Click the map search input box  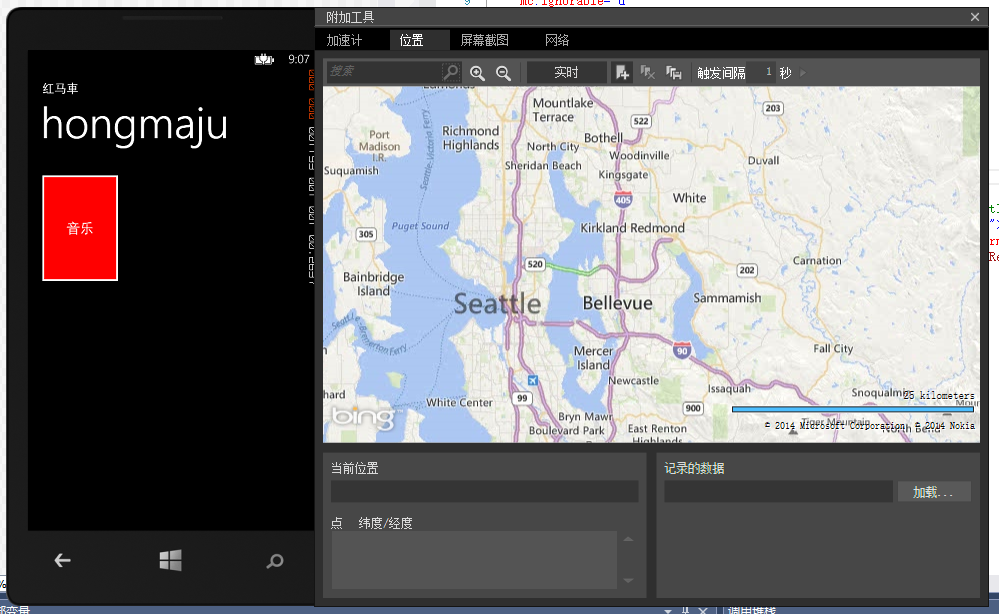pyautogui.click(x=384, y=71)
